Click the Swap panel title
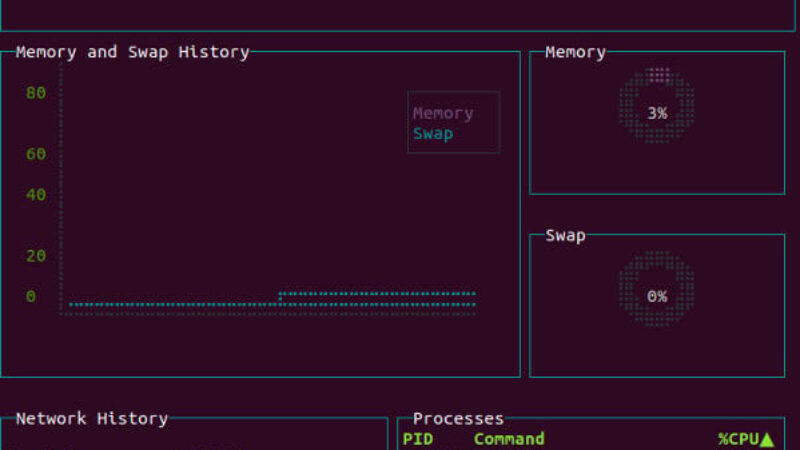The width and height of the screenshot is (800, 450). (565, 236)
